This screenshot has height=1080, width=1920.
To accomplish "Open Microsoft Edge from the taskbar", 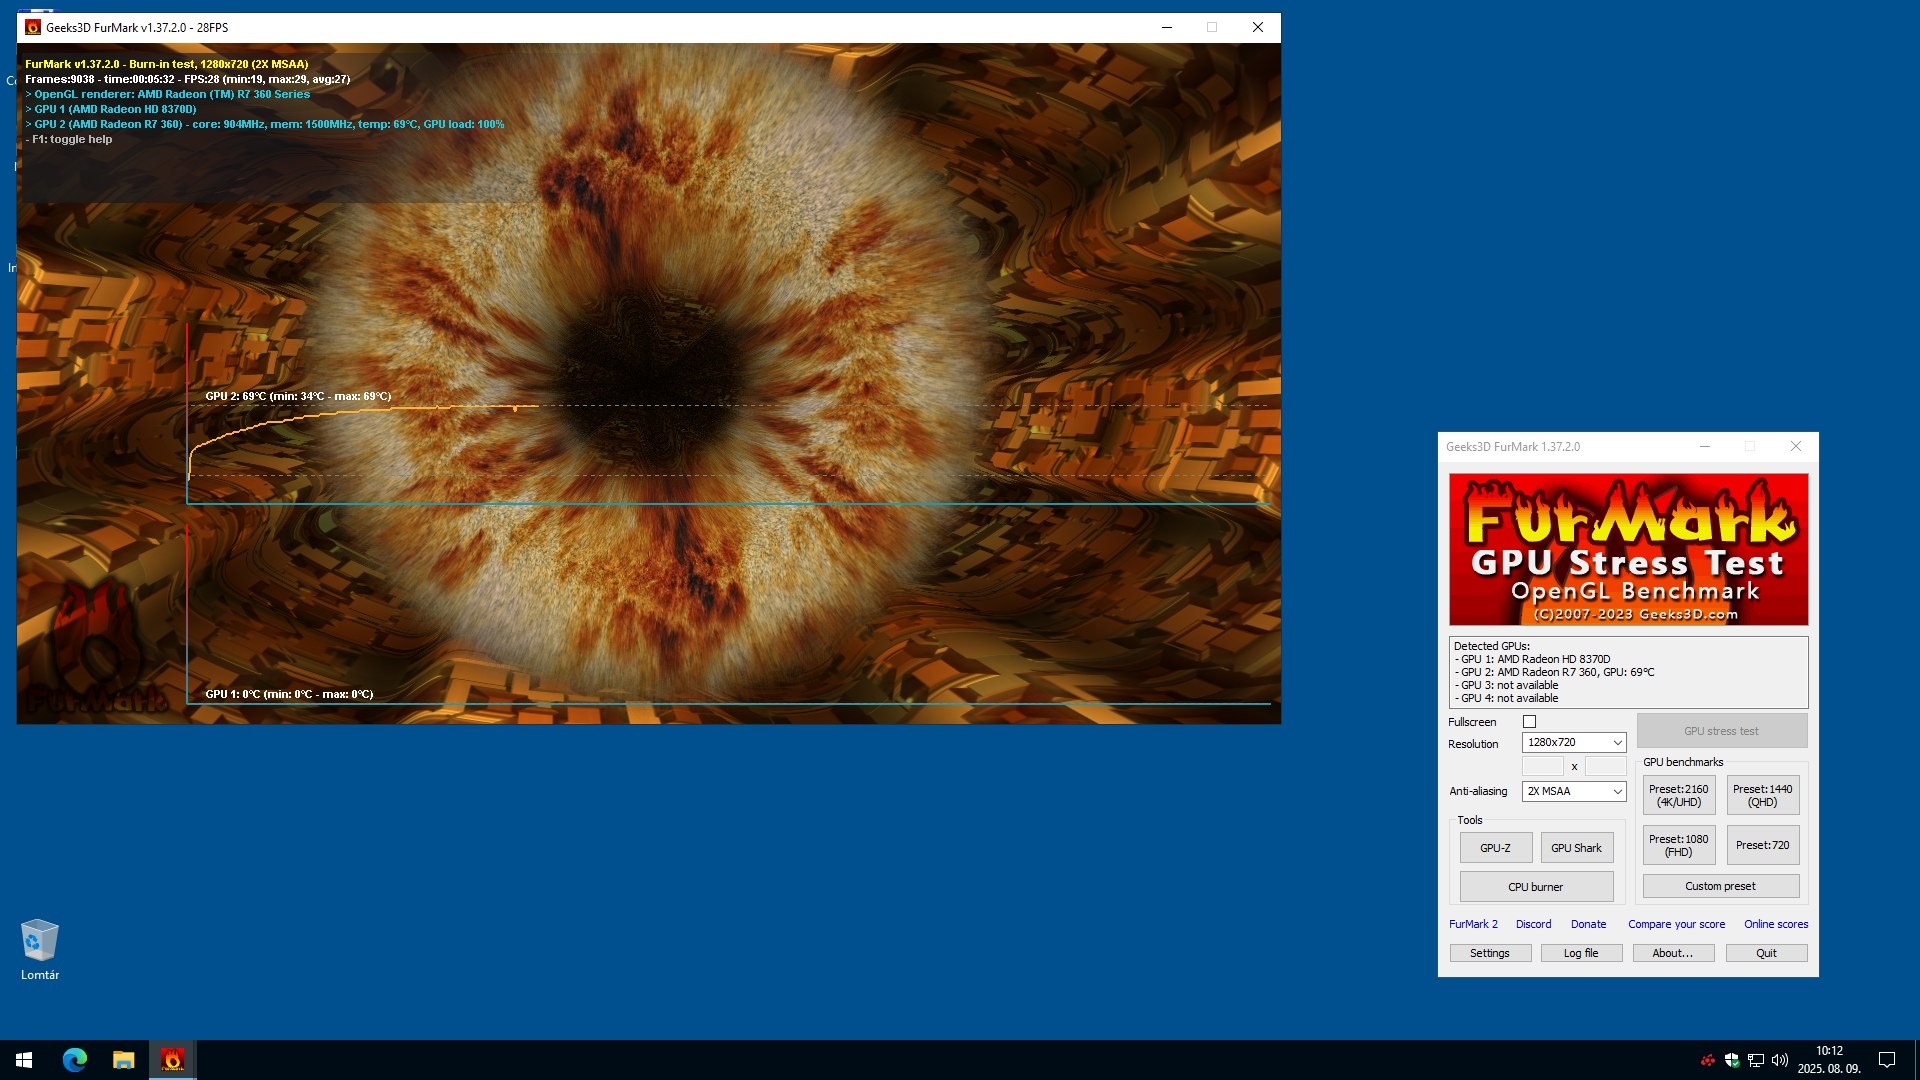I will [75, 1059].
